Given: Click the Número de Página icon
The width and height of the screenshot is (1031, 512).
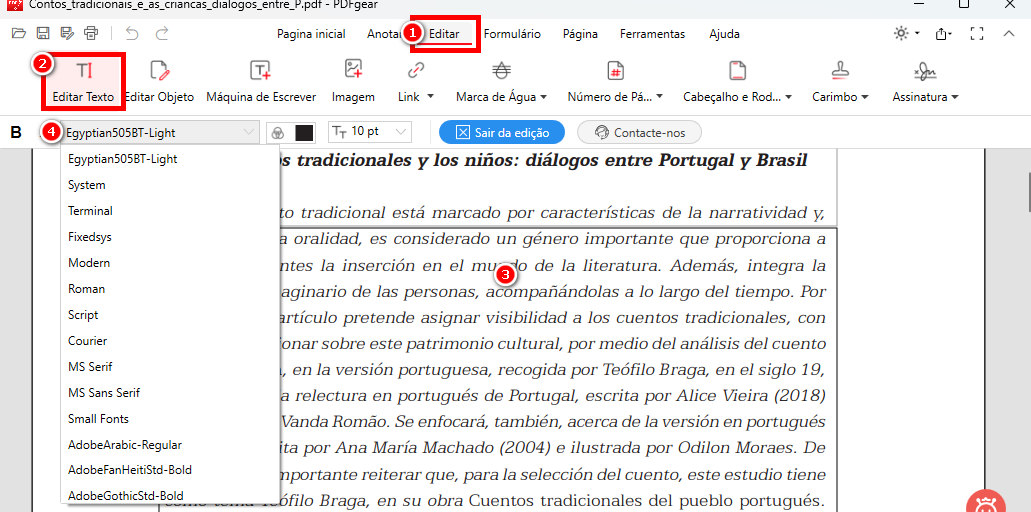Looking at the screenshot, I should point(615,70).
